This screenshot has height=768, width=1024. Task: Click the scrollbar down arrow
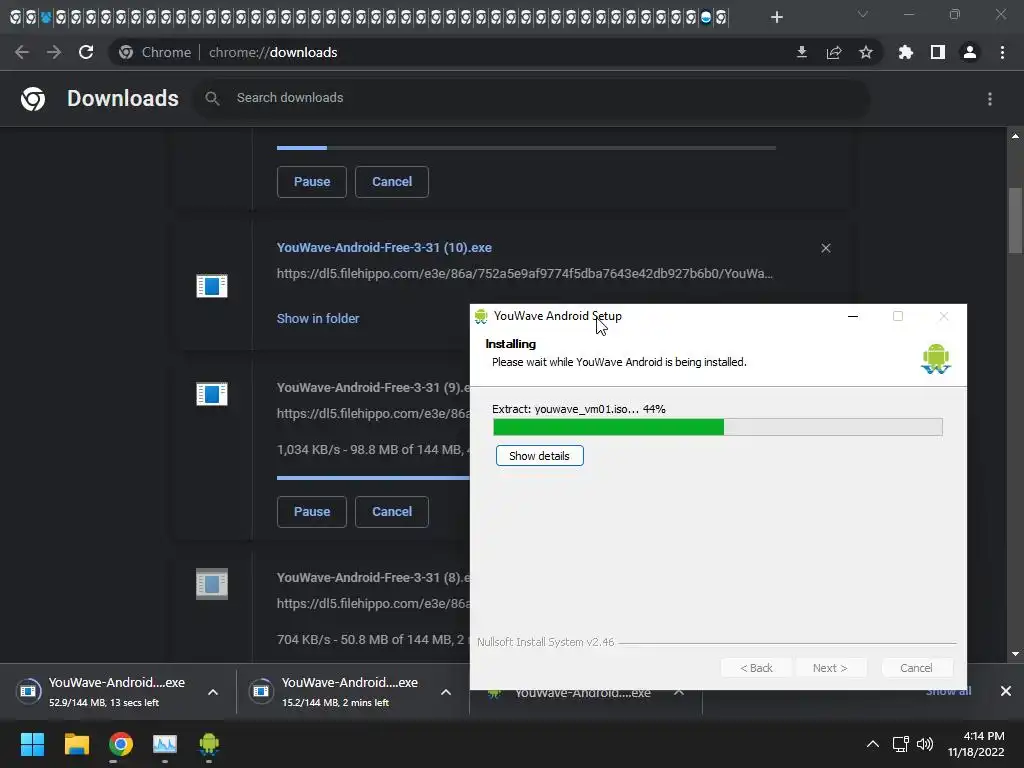pyautogui.click(x=1015, y=654)
